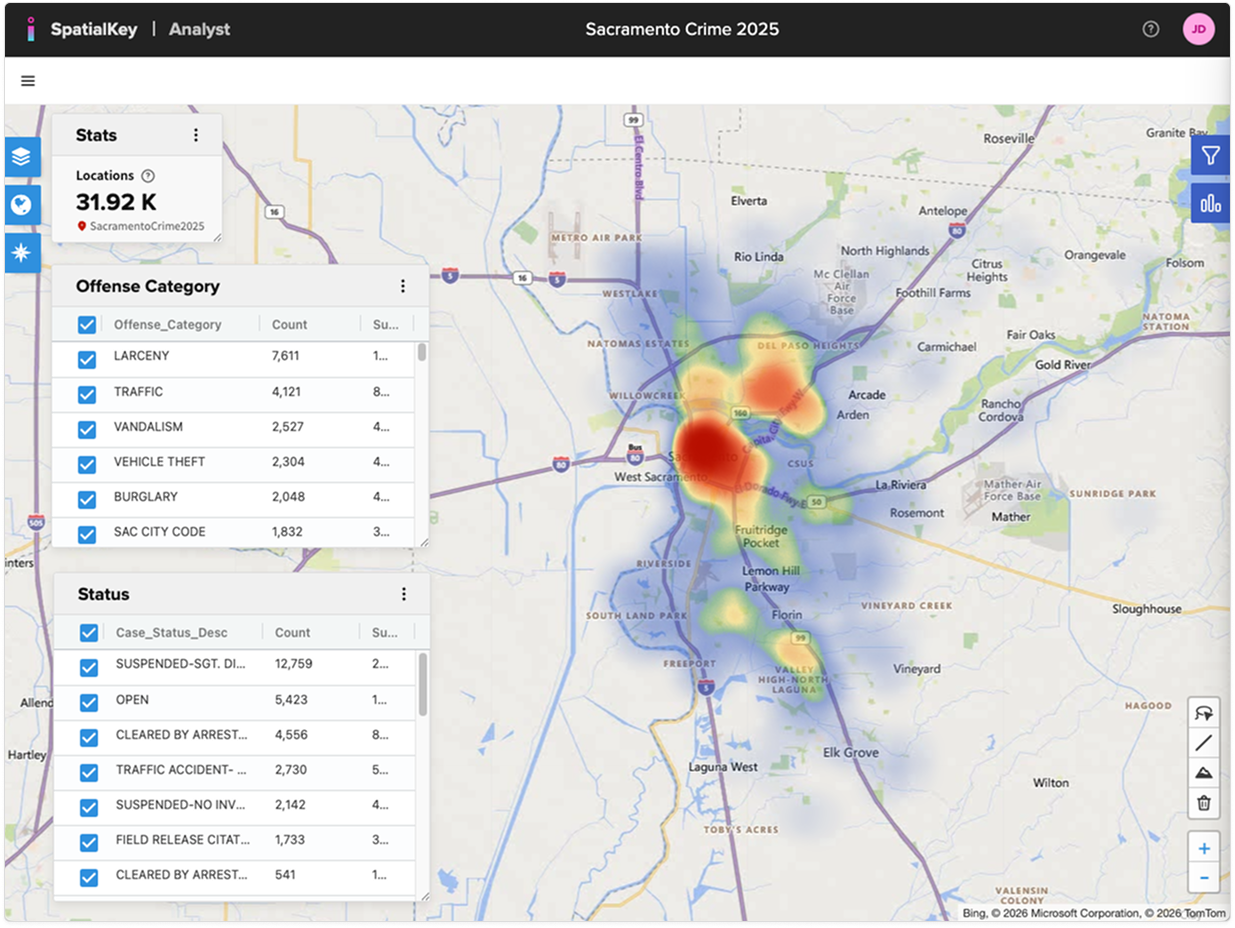Uncheck the SUSPENDED-SGT. DI... checkbox
Screen dimensions: 1235x928
pos(89,667)
